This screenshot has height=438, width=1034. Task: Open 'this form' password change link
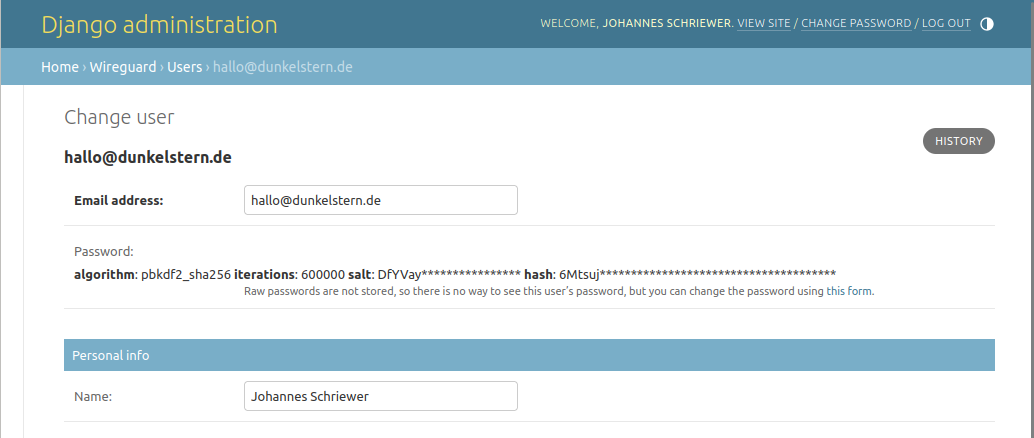pos(849,291)
